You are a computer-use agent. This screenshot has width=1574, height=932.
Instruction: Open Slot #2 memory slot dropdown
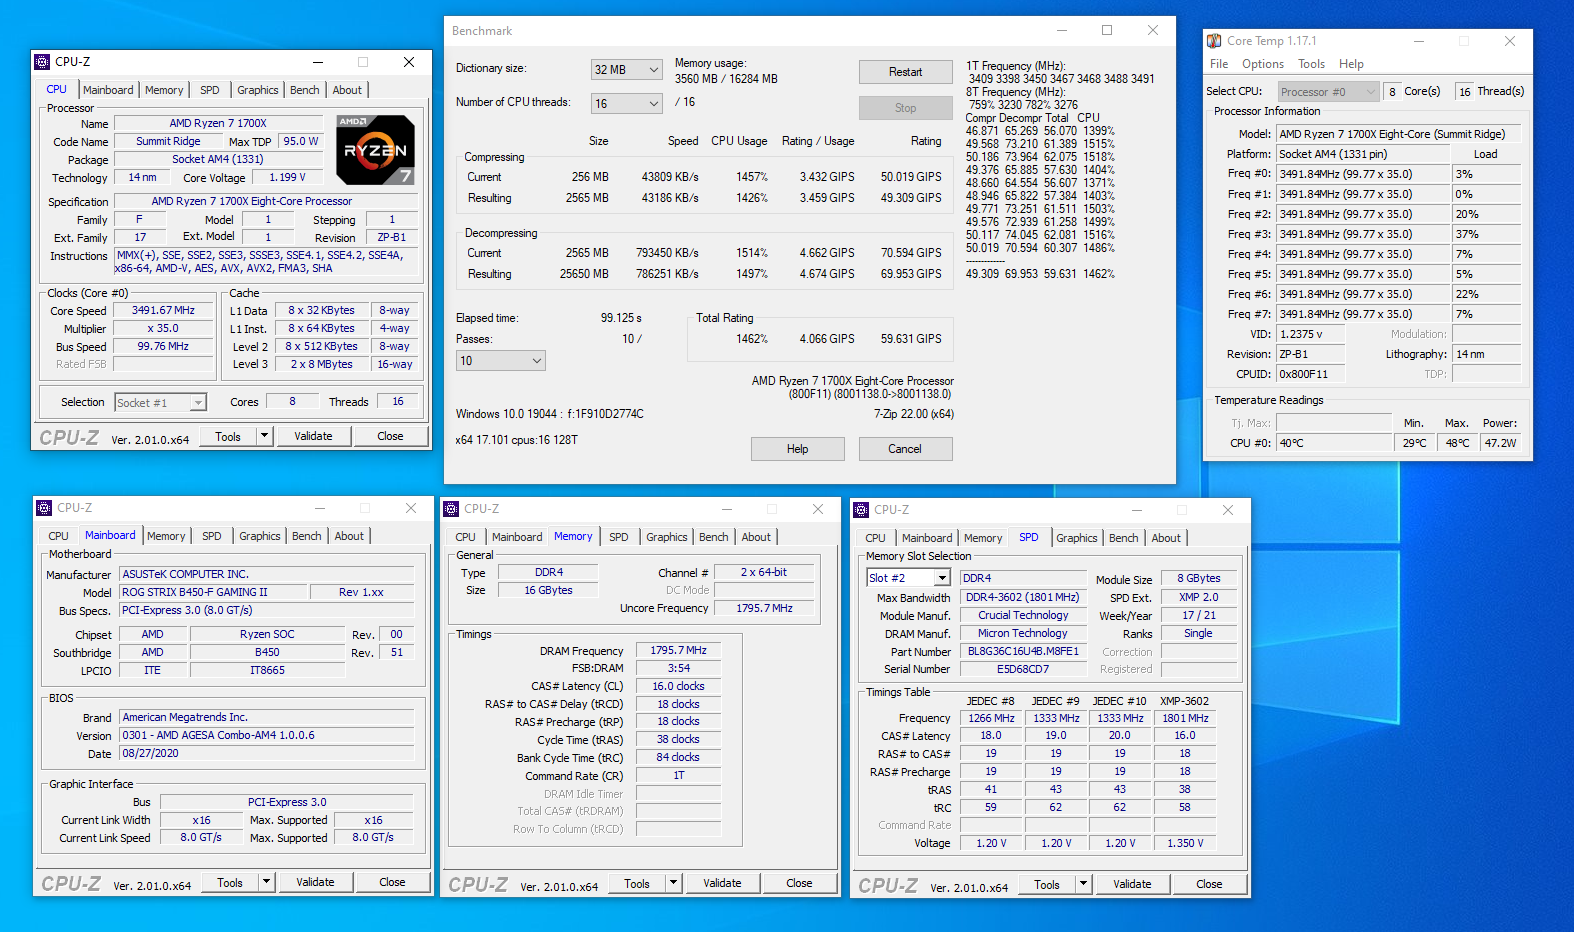pyautogui.click(x=908, y=578)
